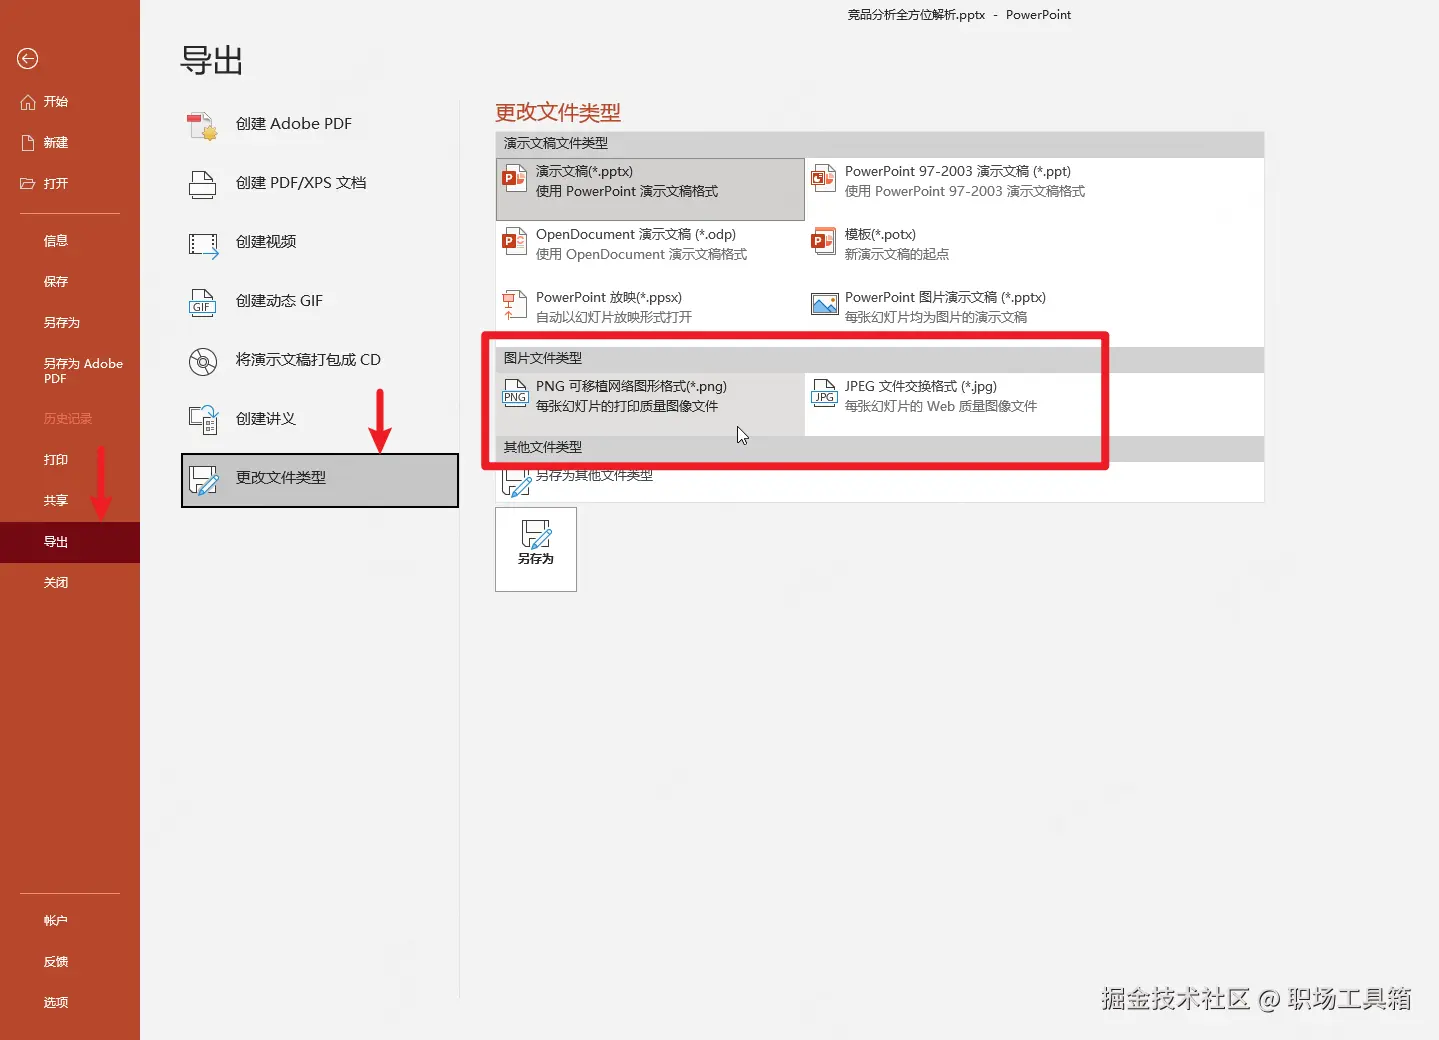The image size is (1439, 1040).
Task: Open the 反馈 page
Action: coord(70,962)
